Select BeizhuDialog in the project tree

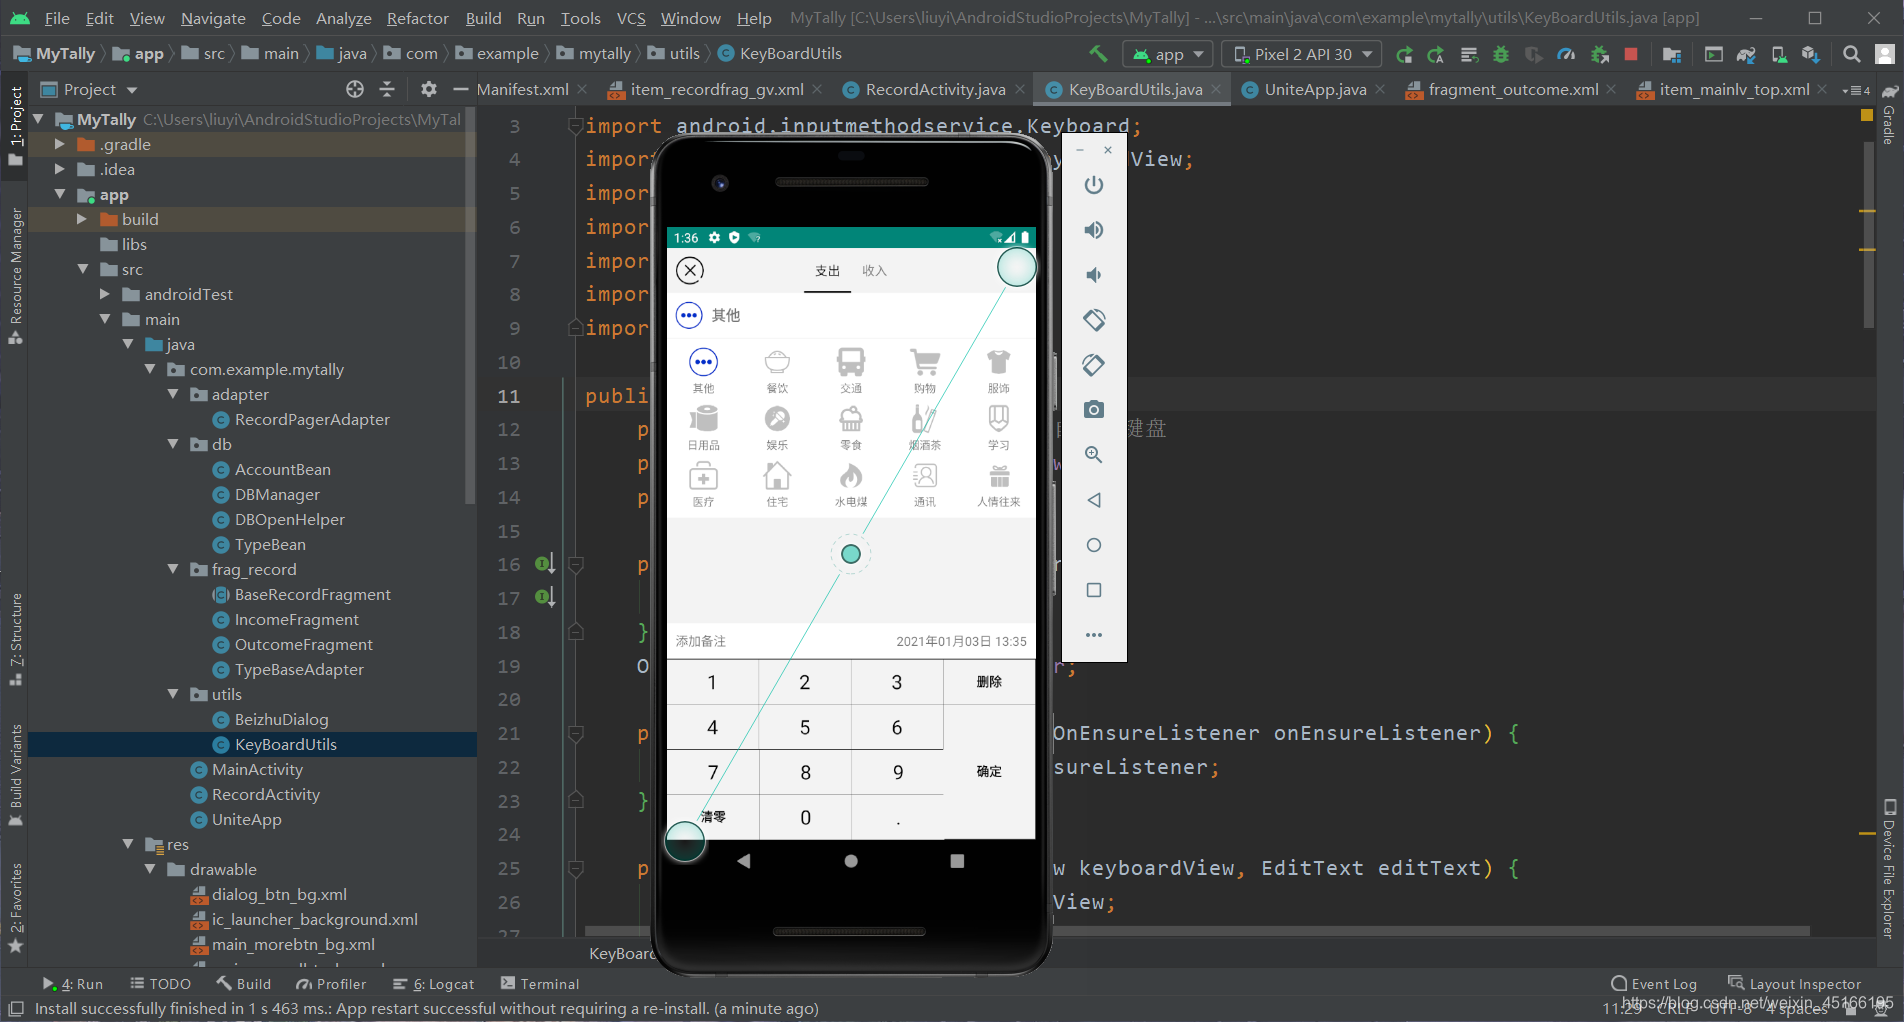[281, 719]
